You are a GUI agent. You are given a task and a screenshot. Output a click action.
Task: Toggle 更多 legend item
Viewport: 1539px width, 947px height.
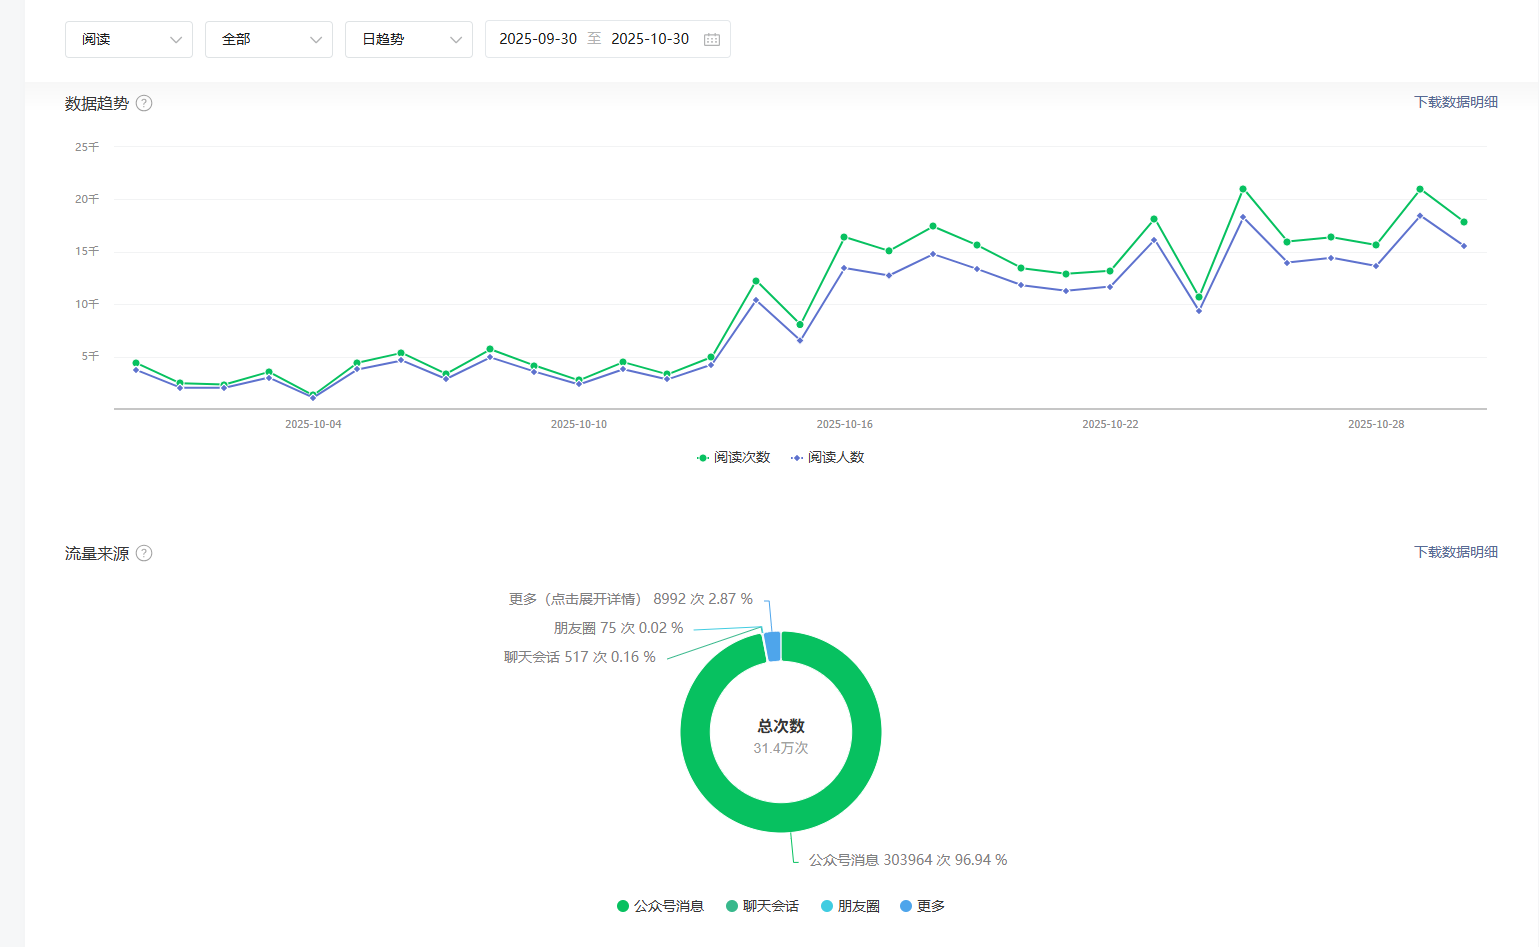point(922,906)
